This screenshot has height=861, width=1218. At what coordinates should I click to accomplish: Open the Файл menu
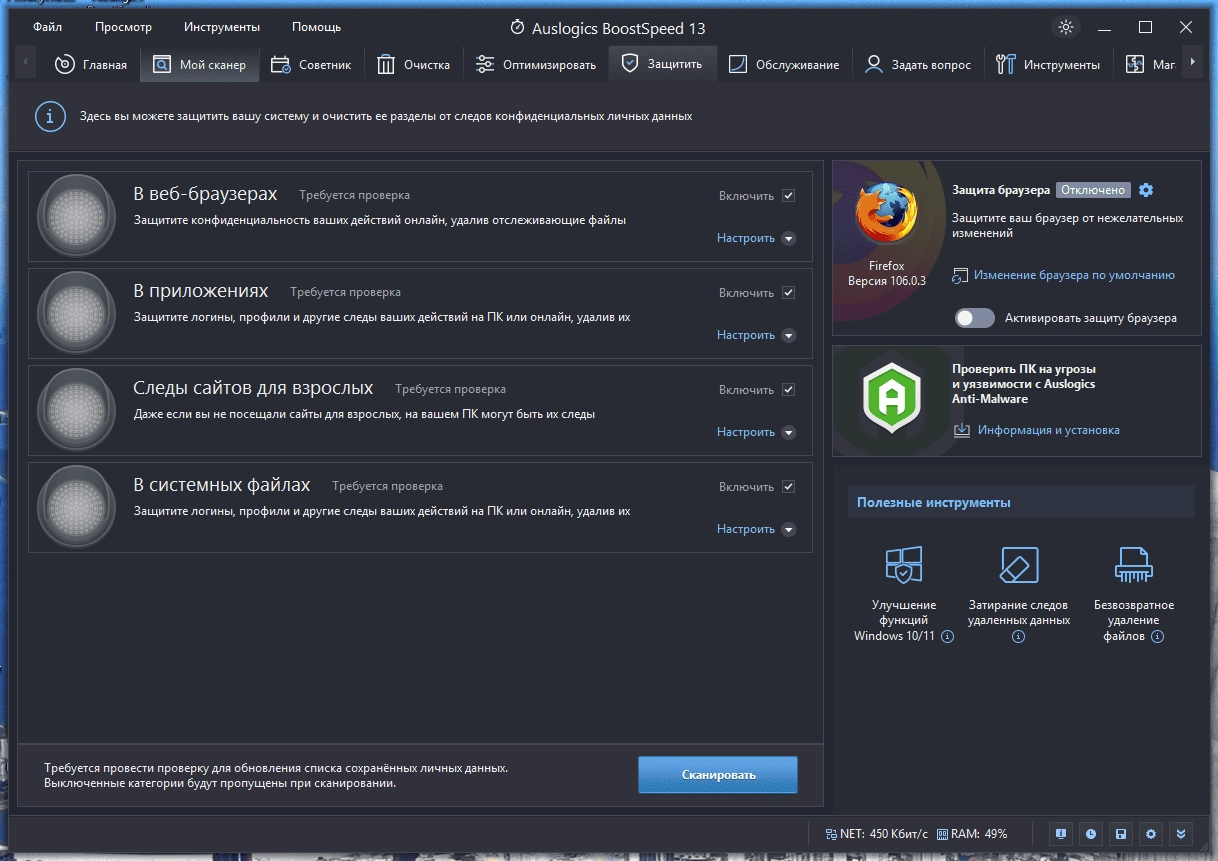tap(47, 27)
